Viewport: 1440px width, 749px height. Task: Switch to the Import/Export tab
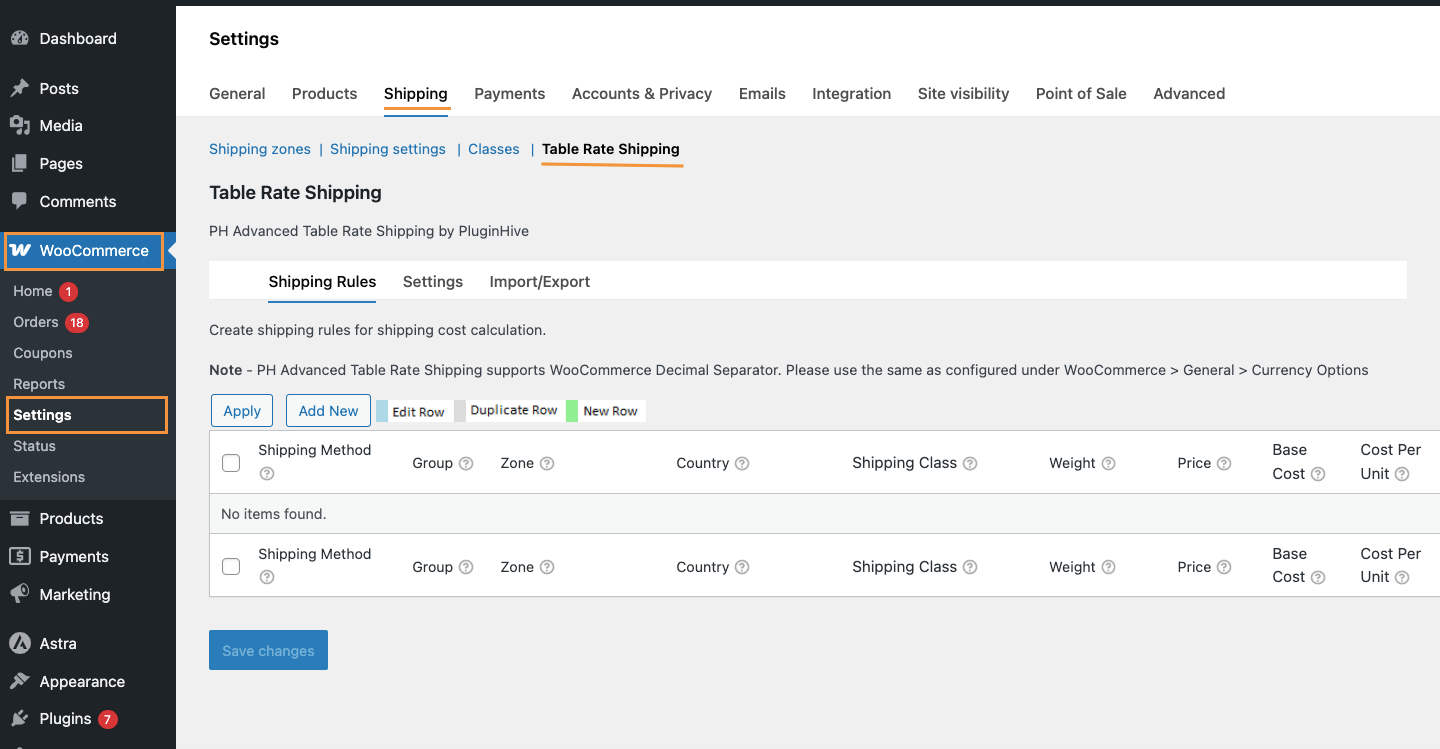(539, 282)
